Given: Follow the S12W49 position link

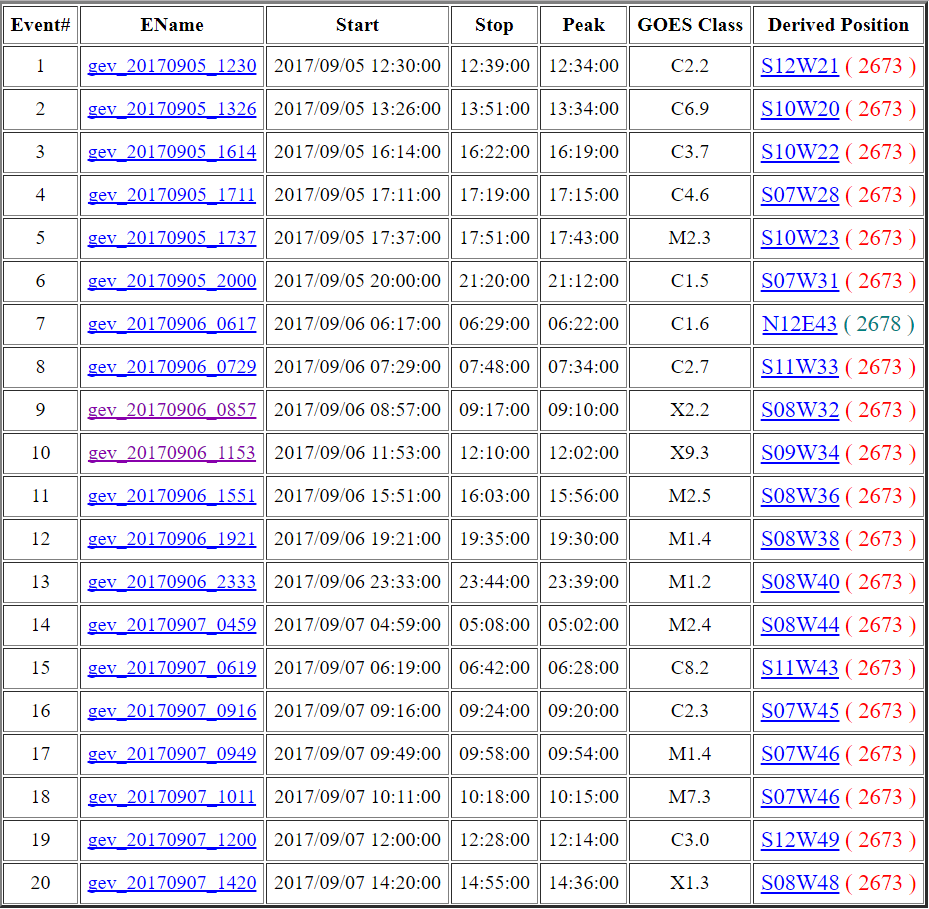Looking at the screenshot, I should 800,839.
